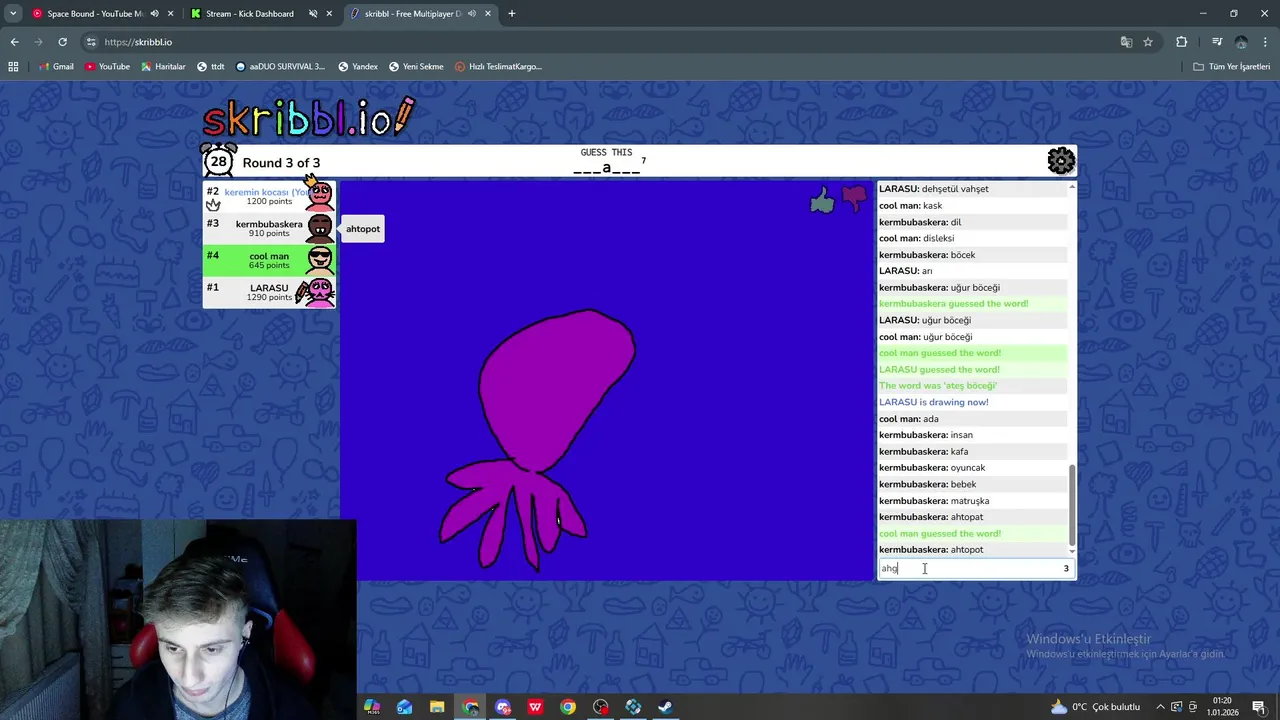Viewport: 1280px width, 720px height.
Task: Give the drawing a thumbs up
Action: tap(822, 200)
